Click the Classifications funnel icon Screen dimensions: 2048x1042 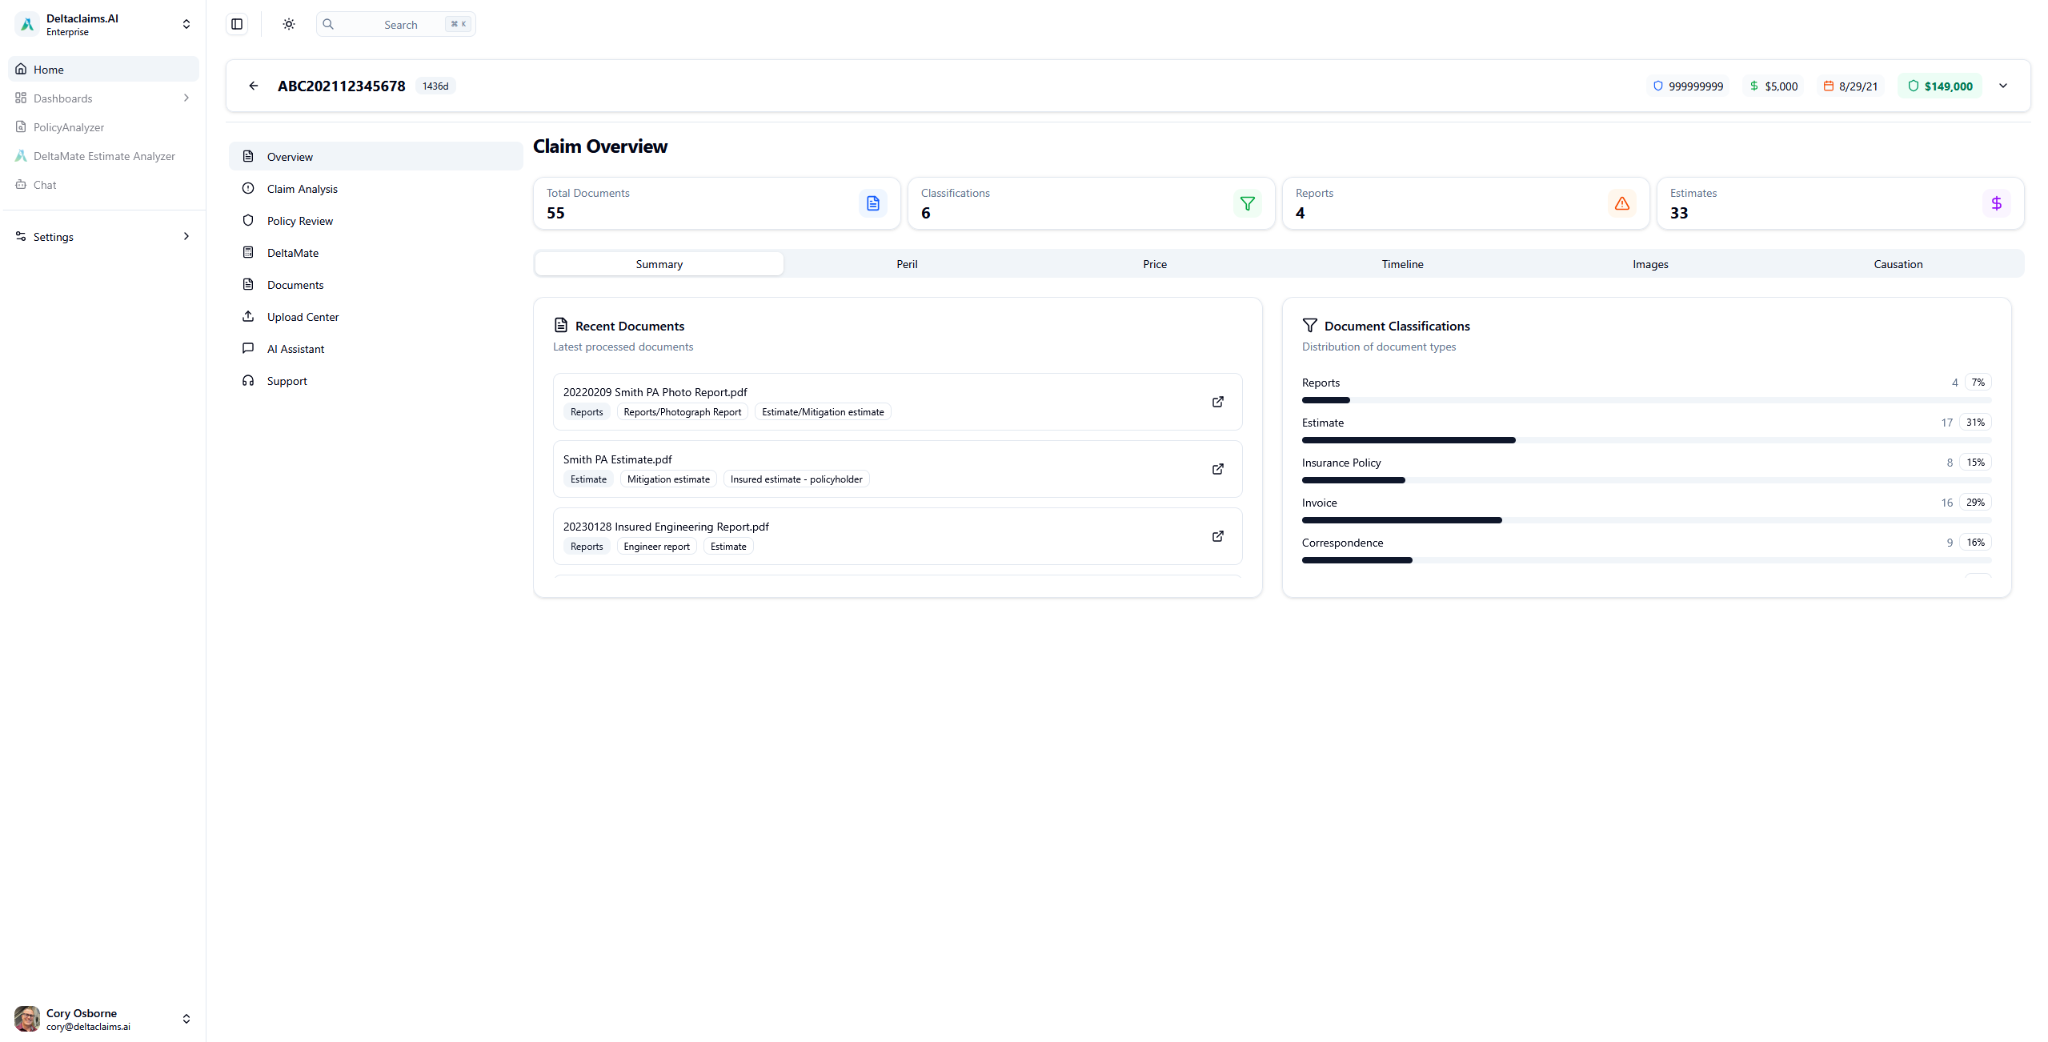pyautogui.click(x=1247, y=204)
